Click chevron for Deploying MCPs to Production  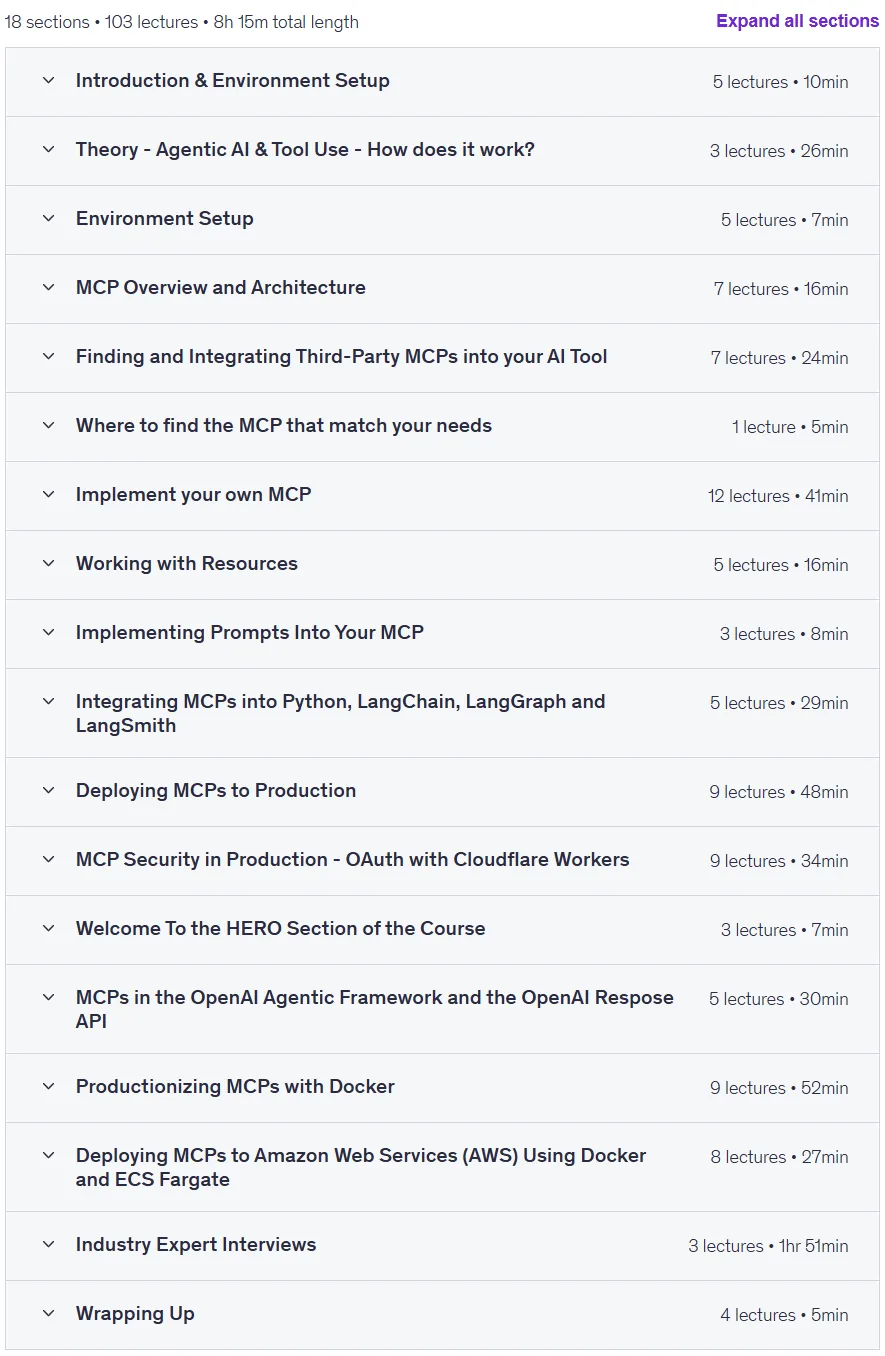point(48,791)
